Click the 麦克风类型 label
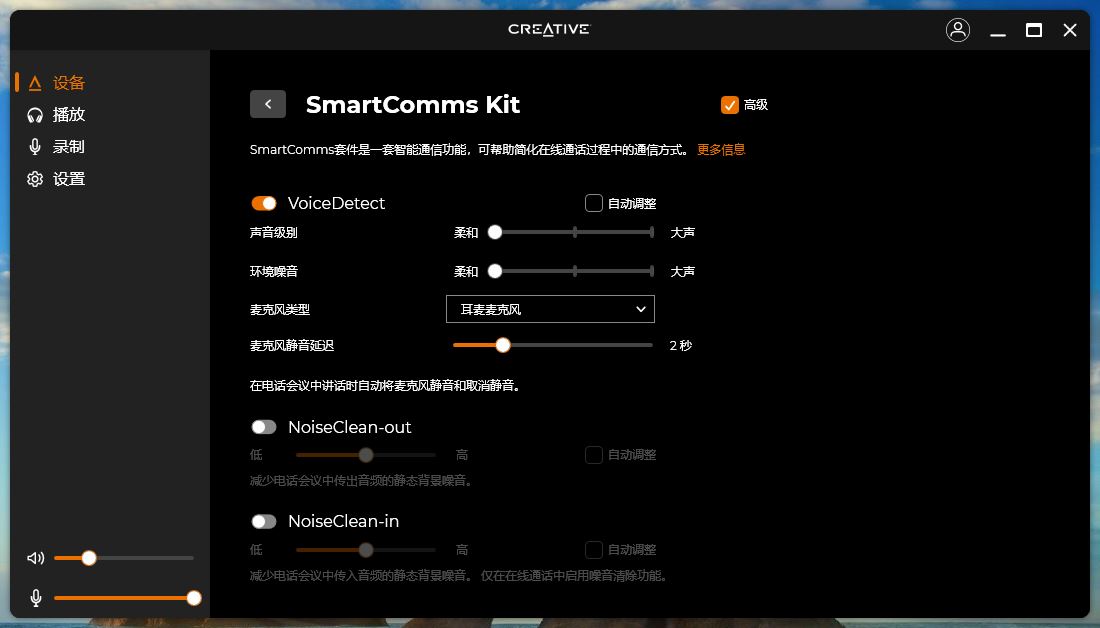This screenshot has height=628, width=1100. (x=280, y=309)
